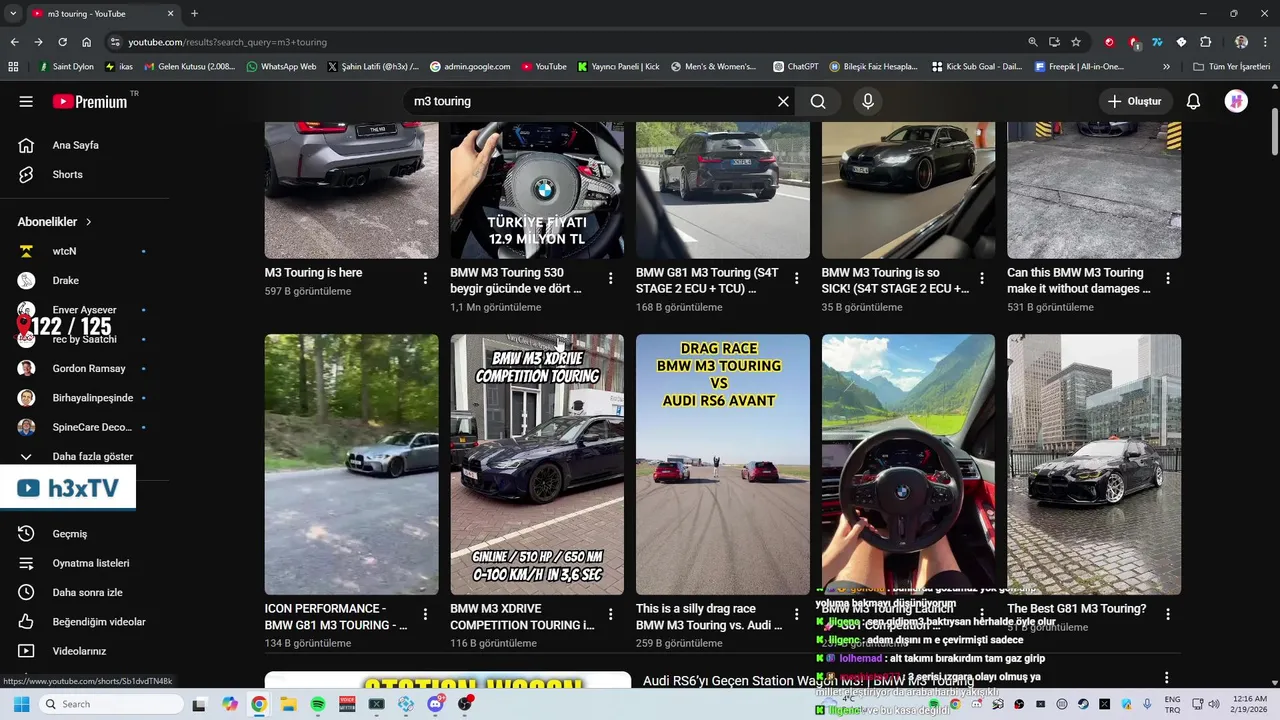Open title 'BMW M3 XDRIVE COMPETITION TOURING'
This screenshot has width=1280, height=720.
coord(522,616)
